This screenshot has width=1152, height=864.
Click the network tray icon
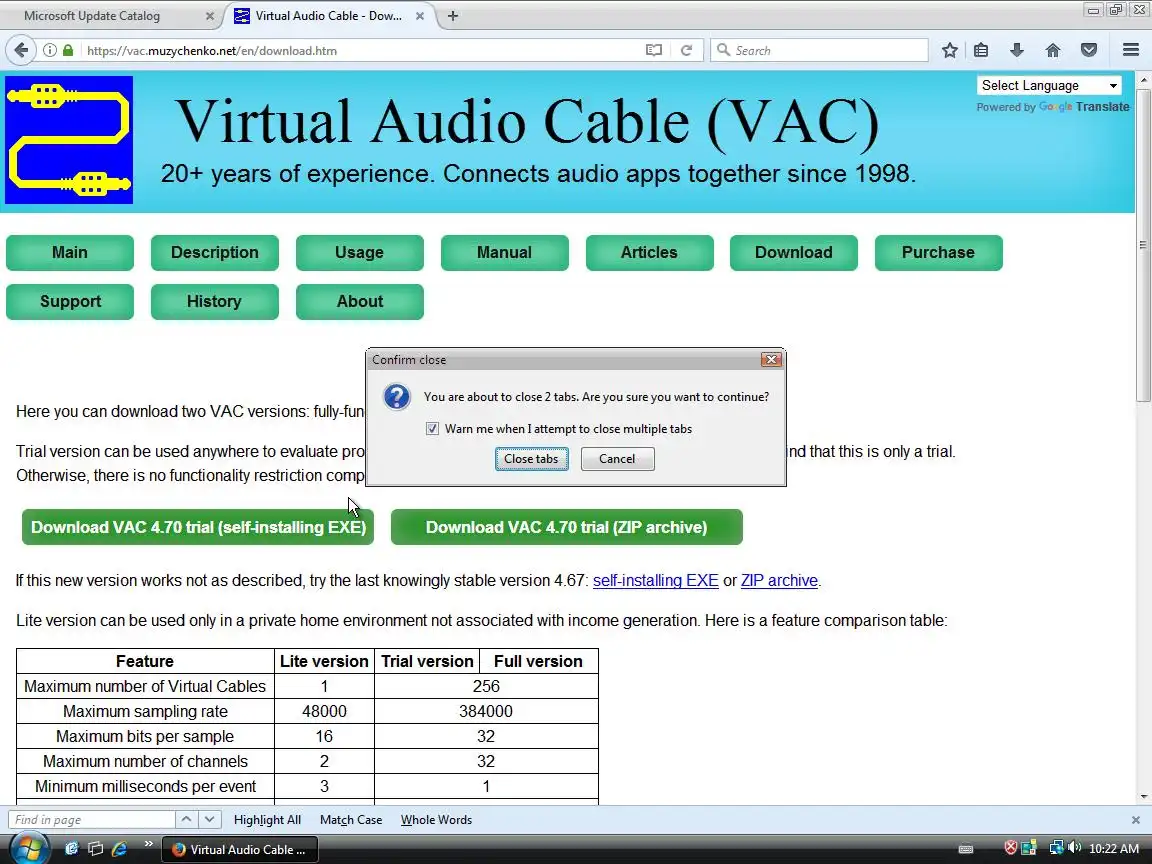tap(1056, 848)
